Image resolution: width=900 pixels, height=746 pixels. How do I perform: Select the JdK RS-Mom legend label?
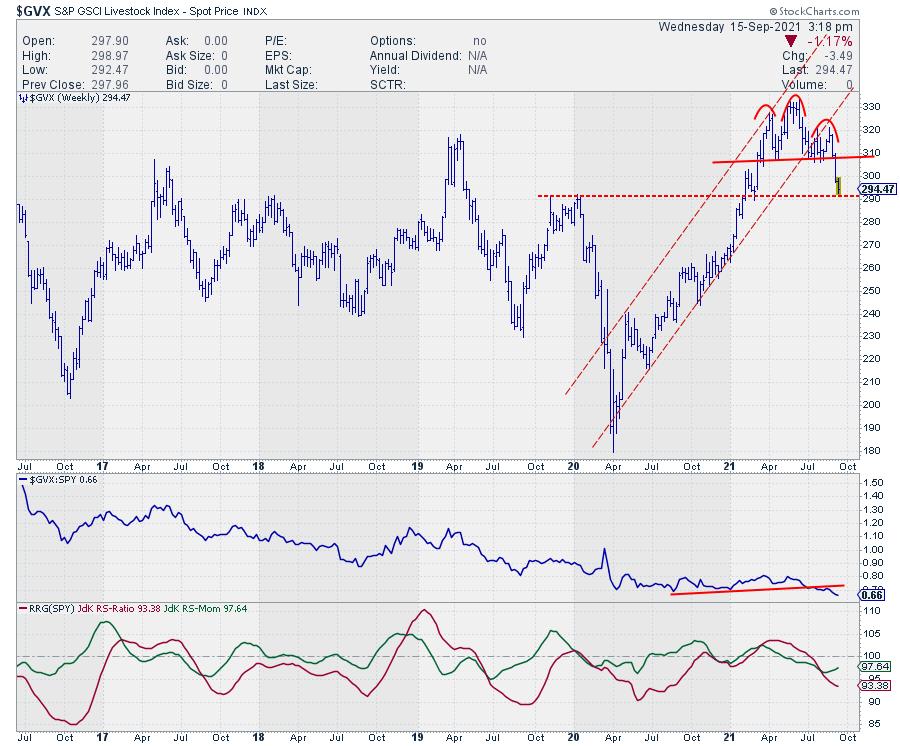(190, 607)
